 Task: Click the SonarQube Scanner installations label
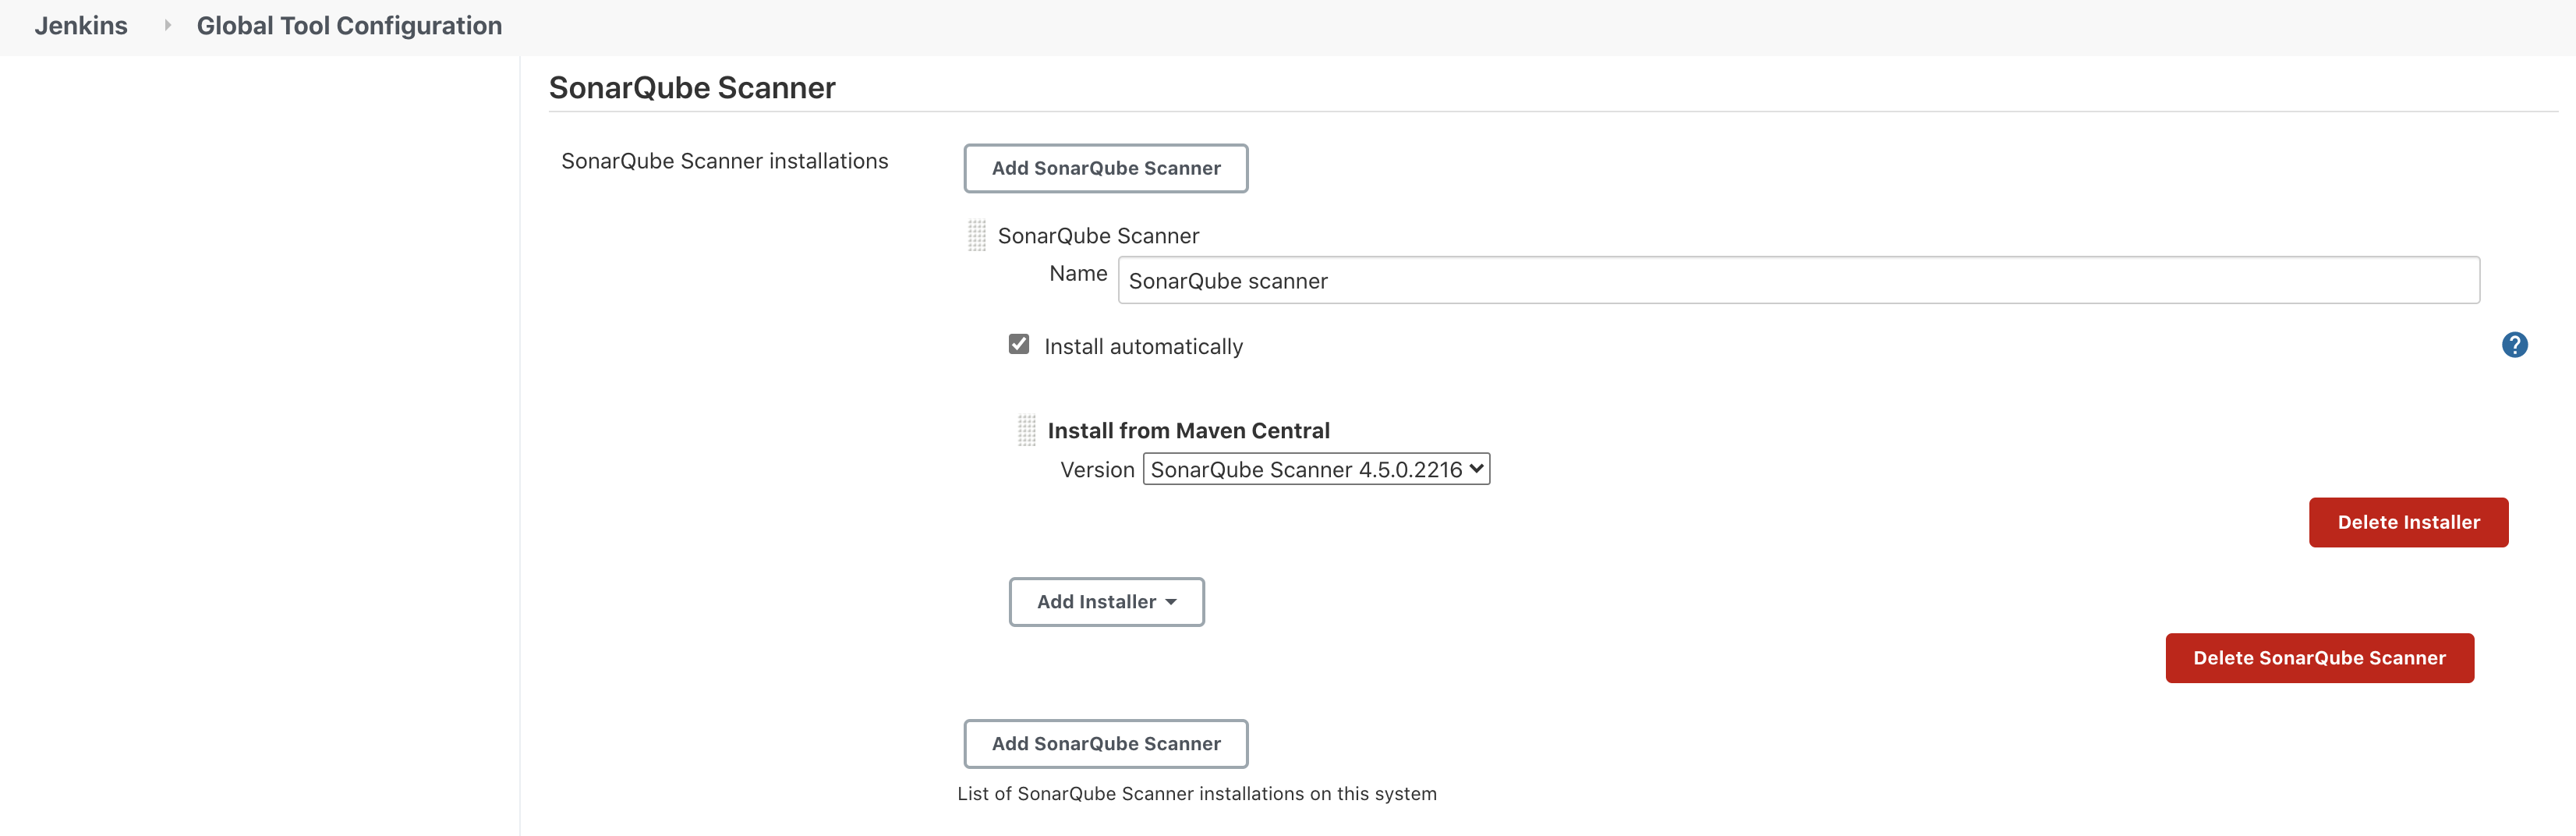click(724, 161)
